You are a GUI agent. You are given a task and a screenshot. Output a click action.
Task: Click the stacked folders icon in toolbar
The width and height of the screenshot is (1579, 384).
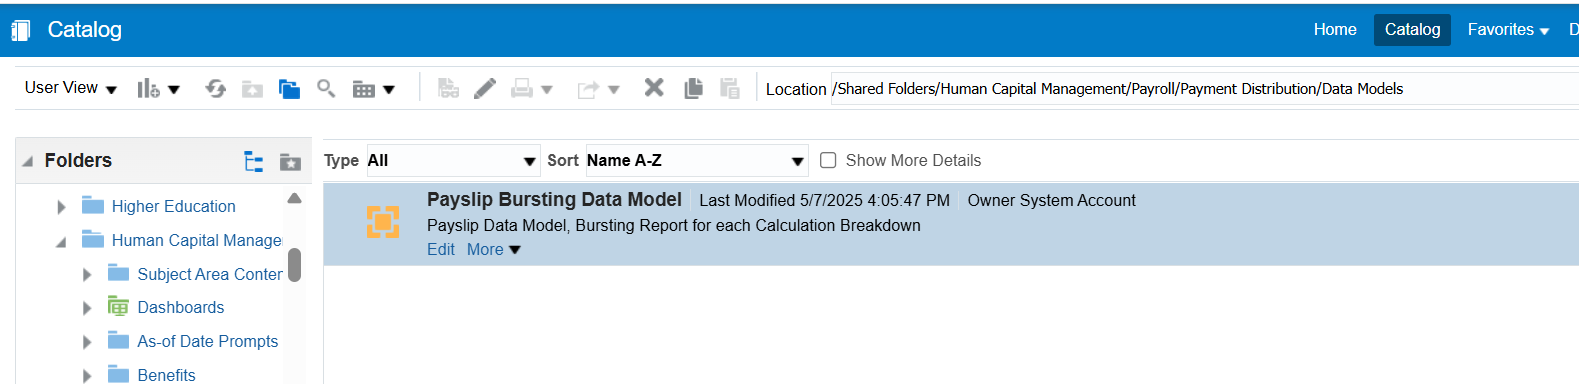tap(289, 89)
